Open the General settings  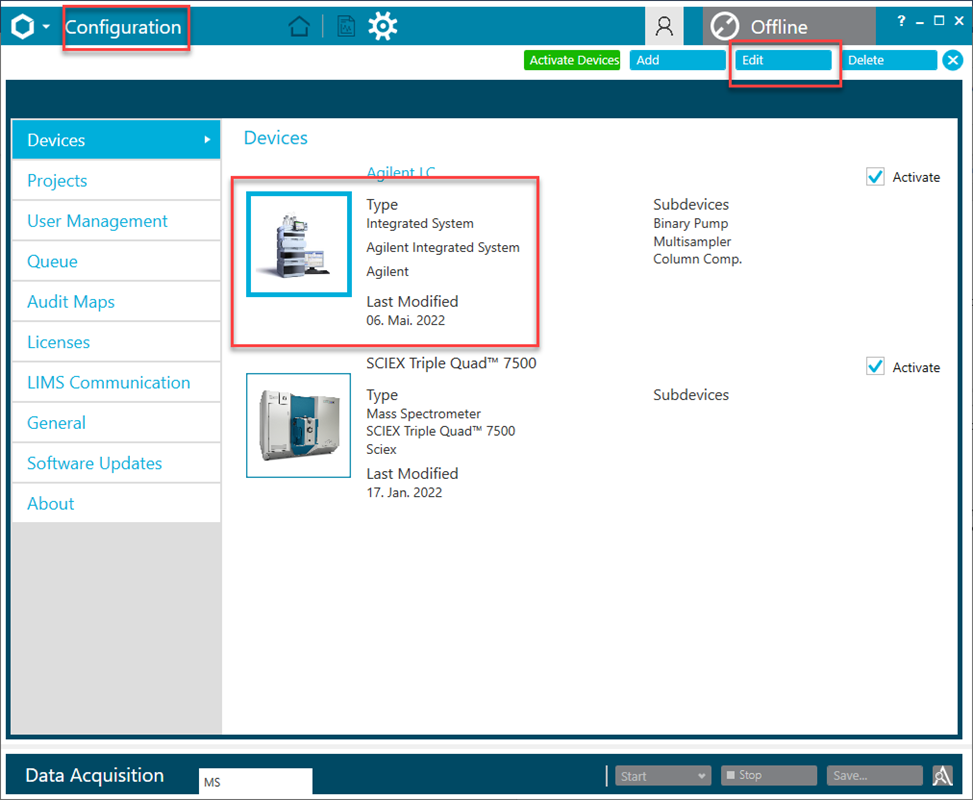point(116,423)
